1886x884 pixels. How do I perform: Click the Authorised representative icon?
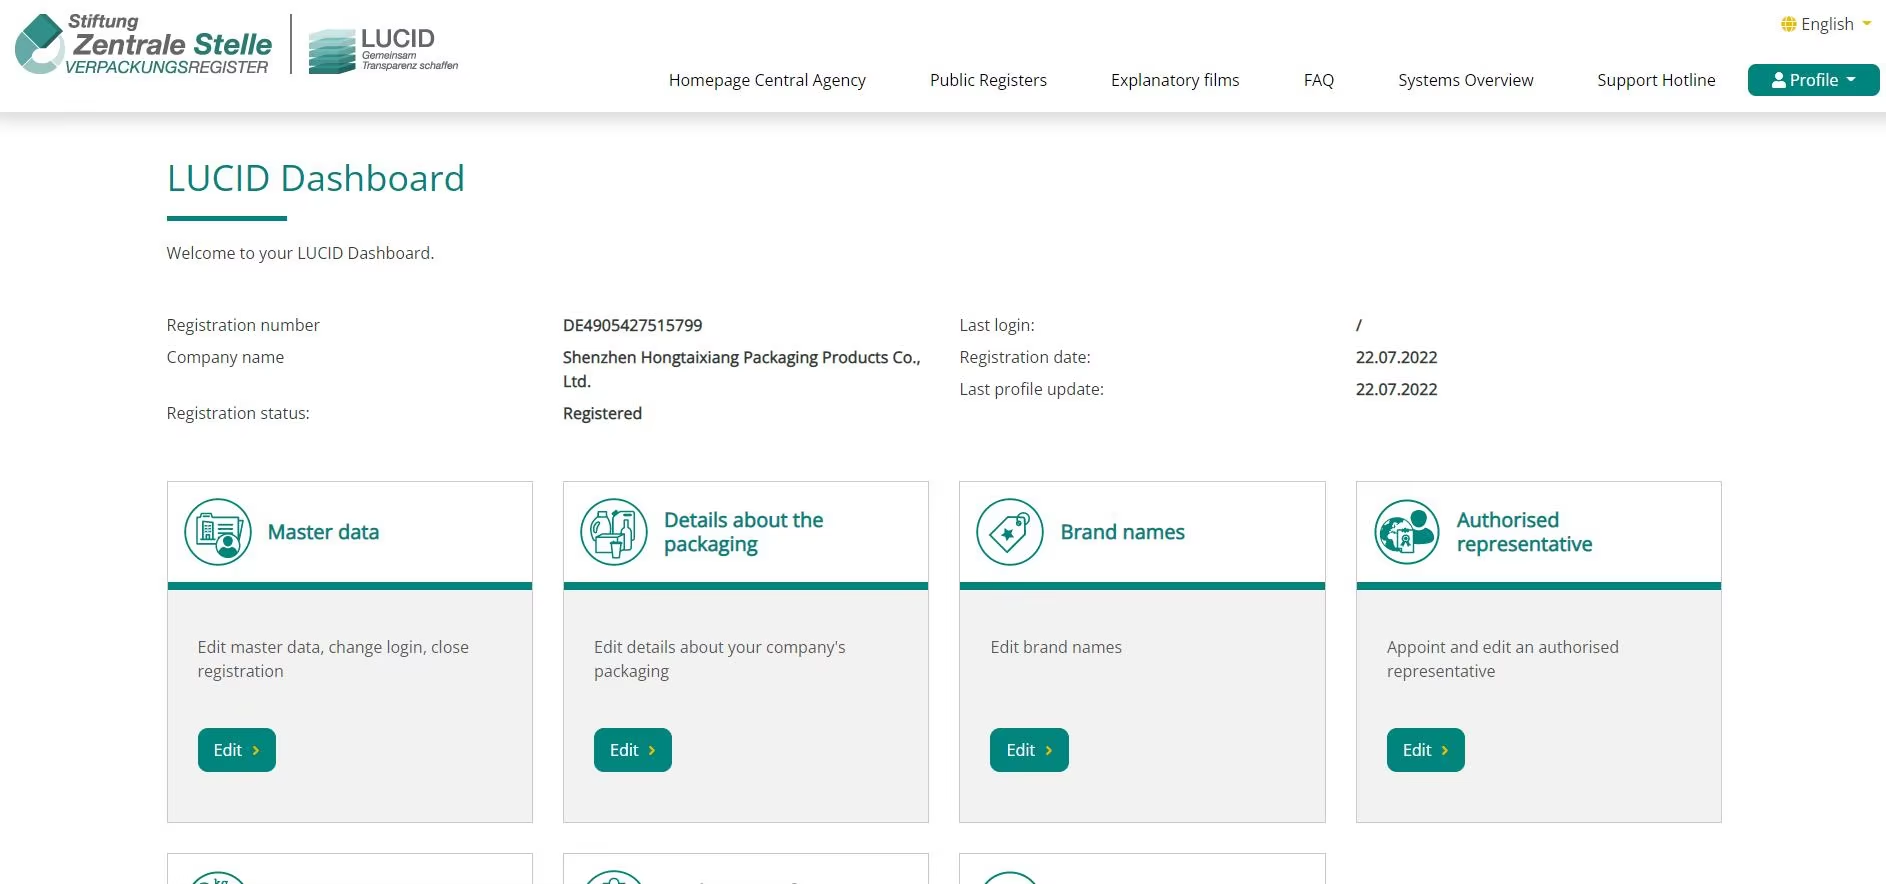(1407, 532)
